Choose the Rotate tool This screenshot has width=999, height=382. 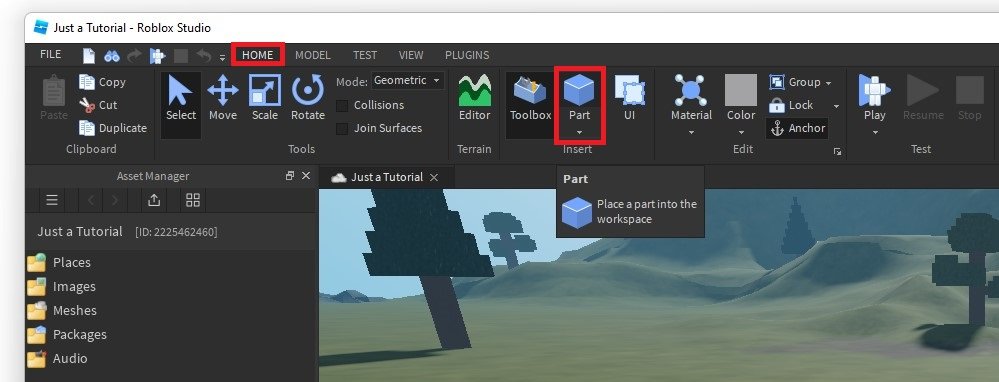pyautogui.click(x=308, y=97)
